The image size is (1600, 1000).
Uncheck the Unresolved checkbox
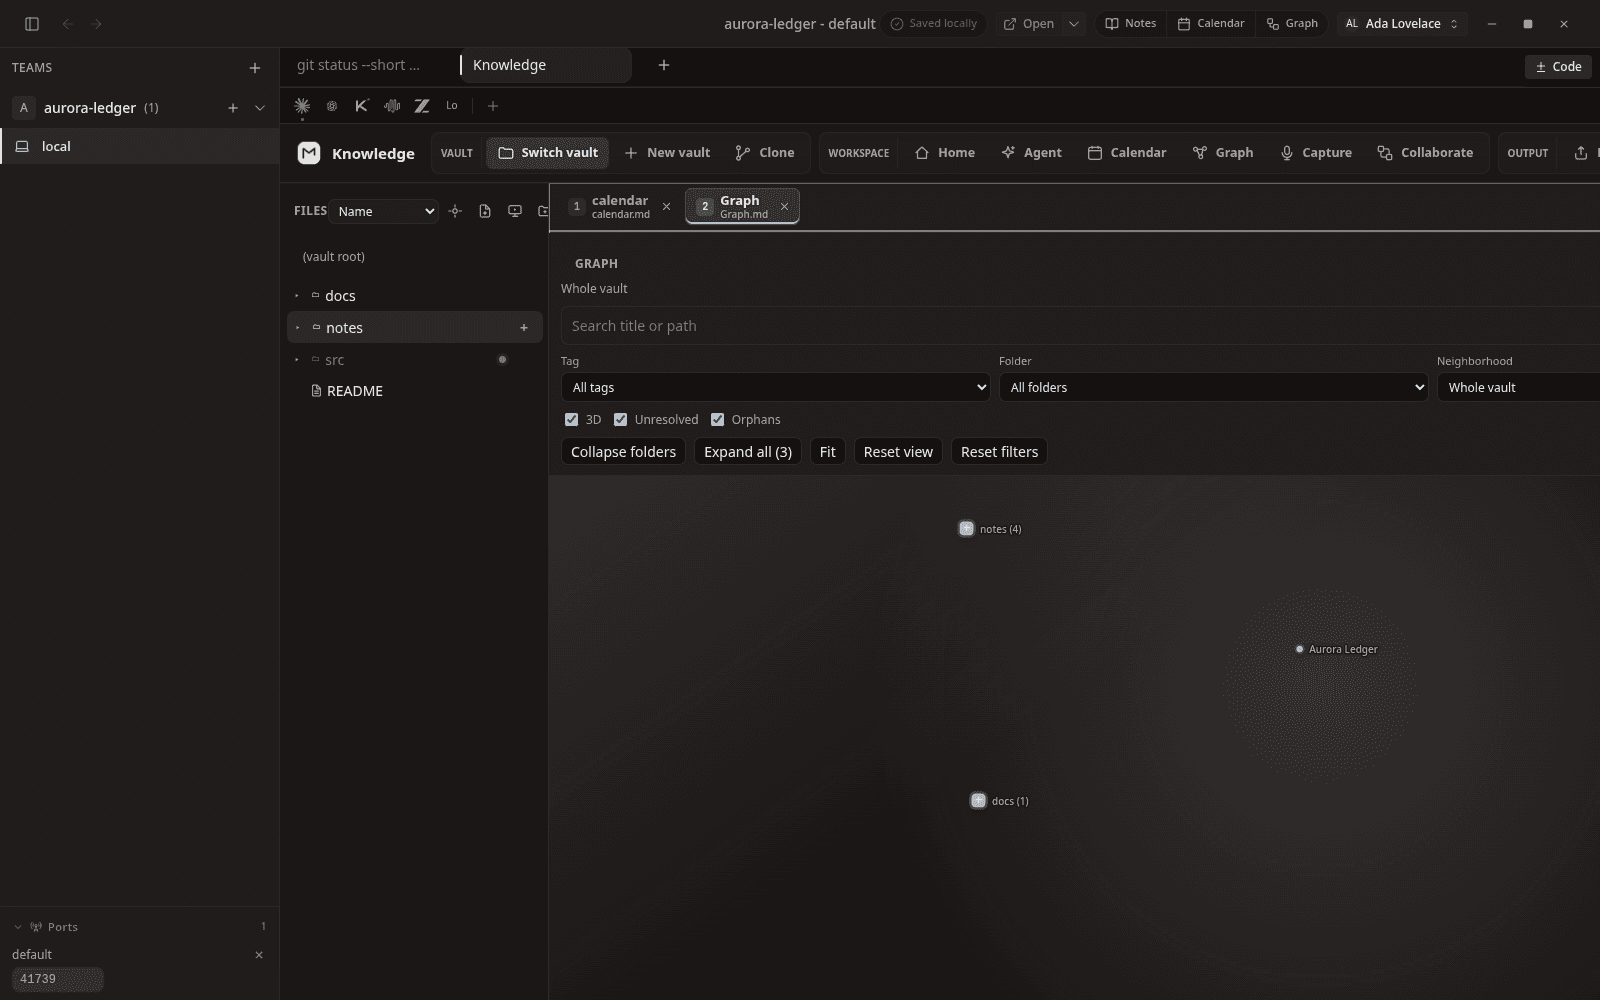pos(620,420)
